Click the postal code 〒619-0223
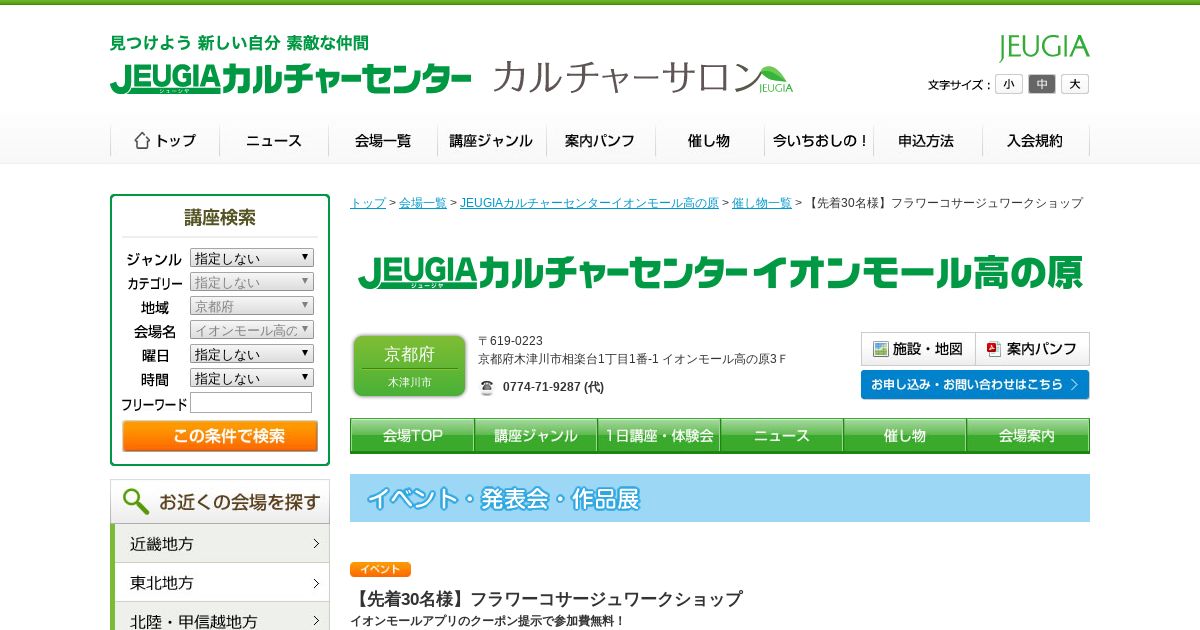 tap(510, 341)
